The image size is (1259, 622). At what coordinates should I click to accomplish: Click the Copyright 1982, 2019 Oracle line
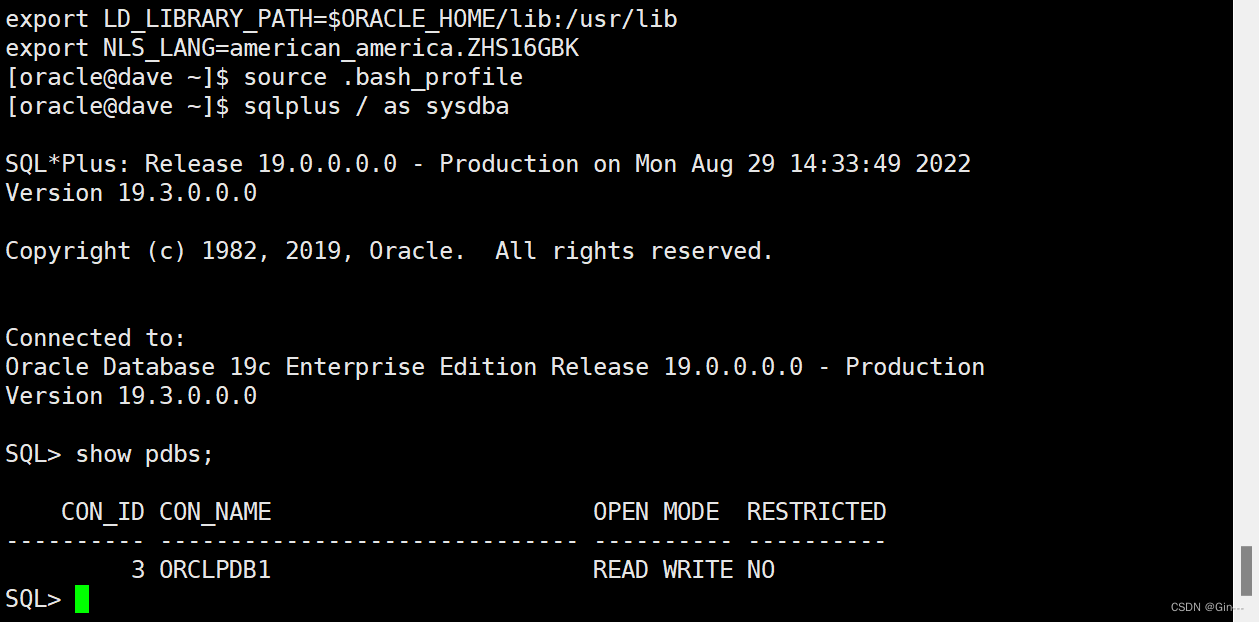tap(390, 251)
